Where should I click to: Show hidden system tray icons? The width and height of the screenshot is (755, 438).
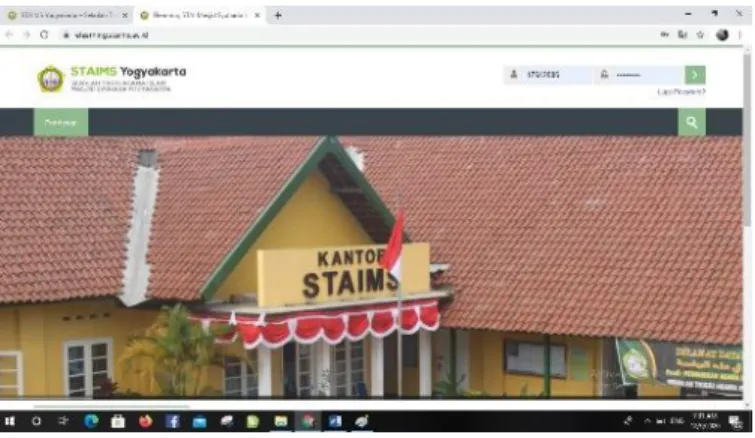tap(648, 421)
